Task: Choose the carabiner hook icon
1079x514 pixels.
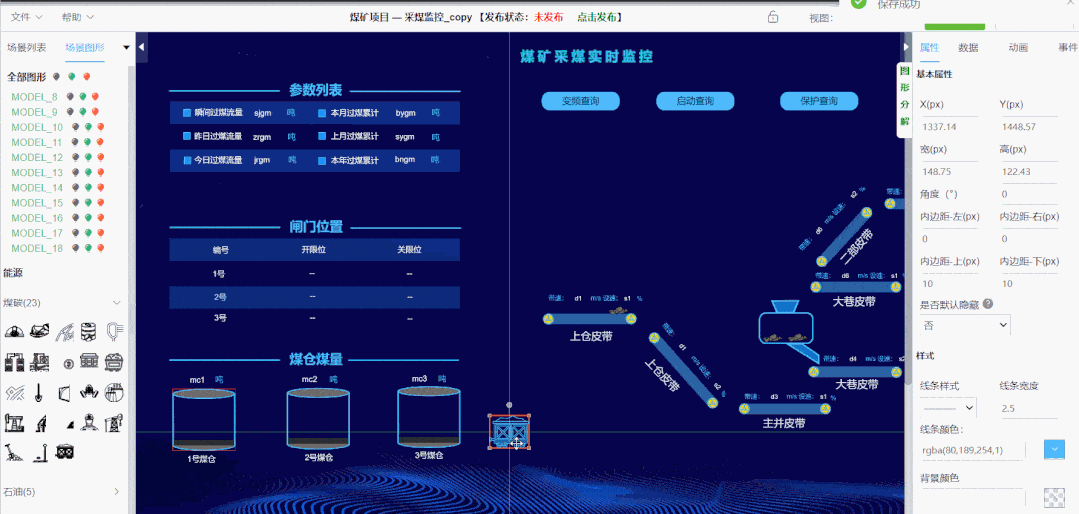Action: tap(114, 332)
